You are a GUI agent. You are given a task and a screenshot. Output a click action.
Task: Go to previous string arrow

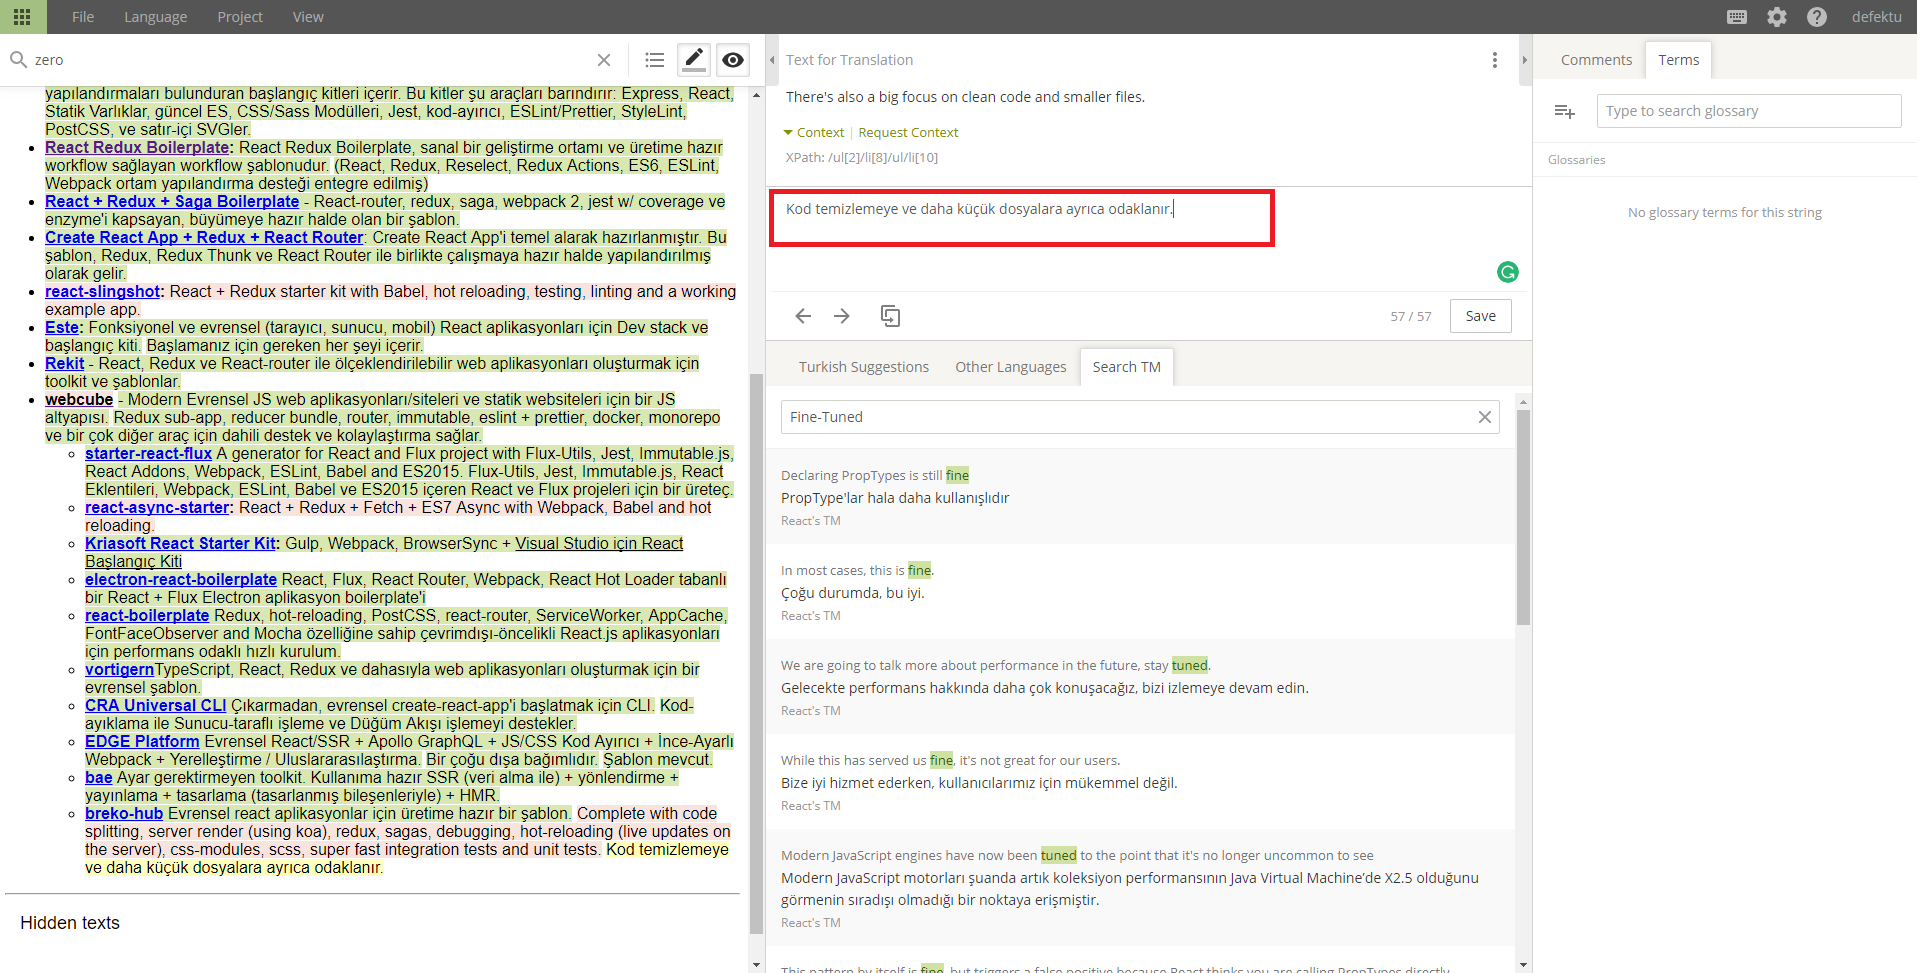coord(803,316)
